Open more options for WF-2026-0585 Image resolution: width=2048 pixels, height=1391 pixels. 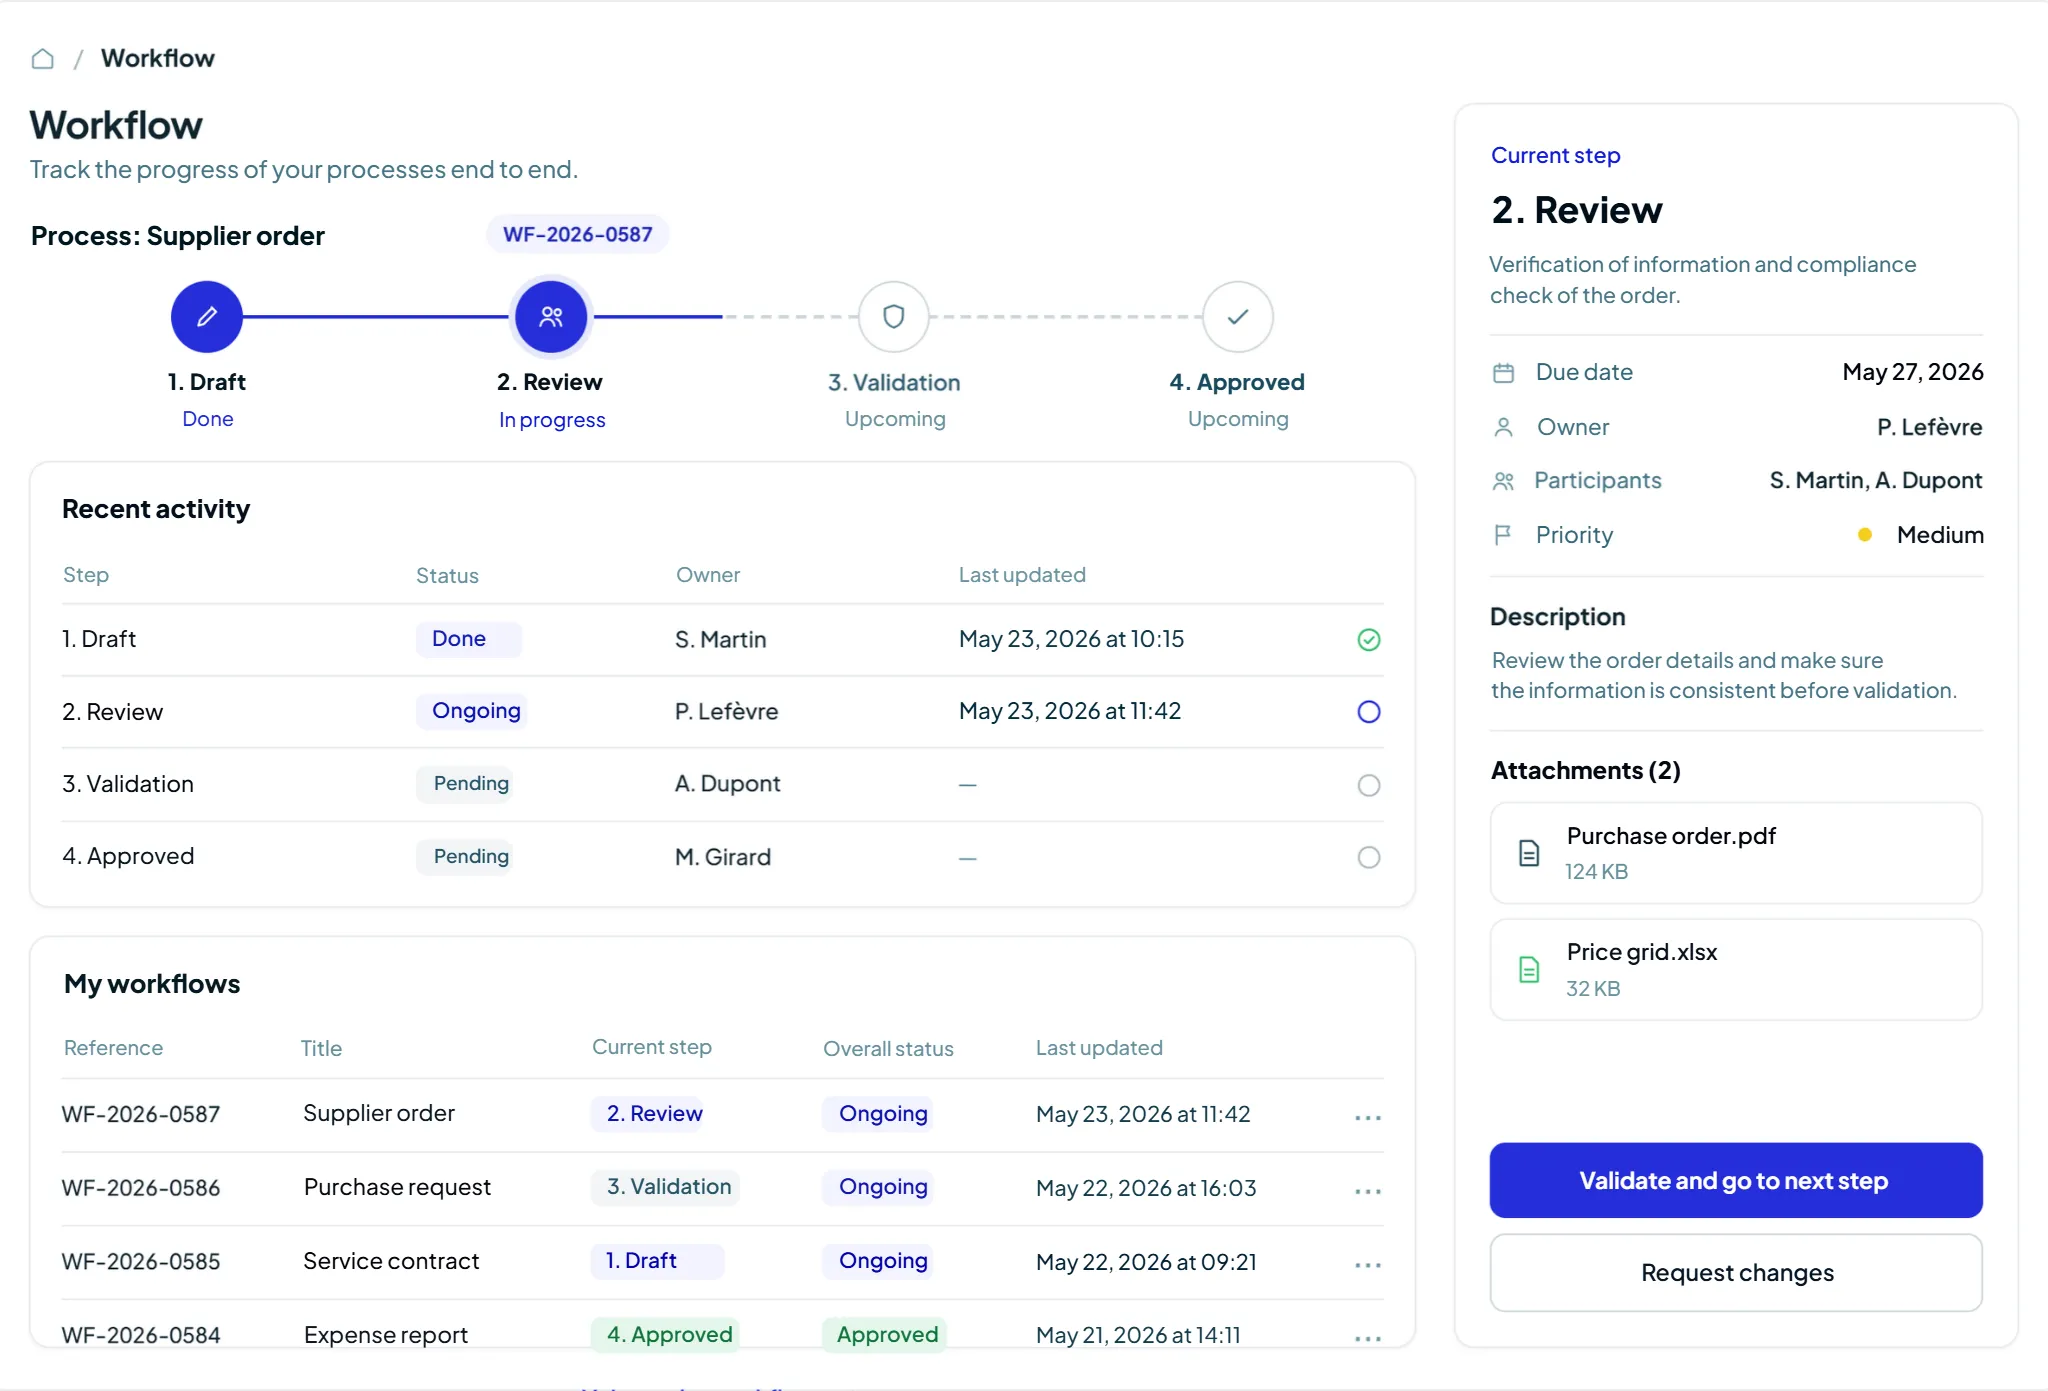coord(1368,1265)
